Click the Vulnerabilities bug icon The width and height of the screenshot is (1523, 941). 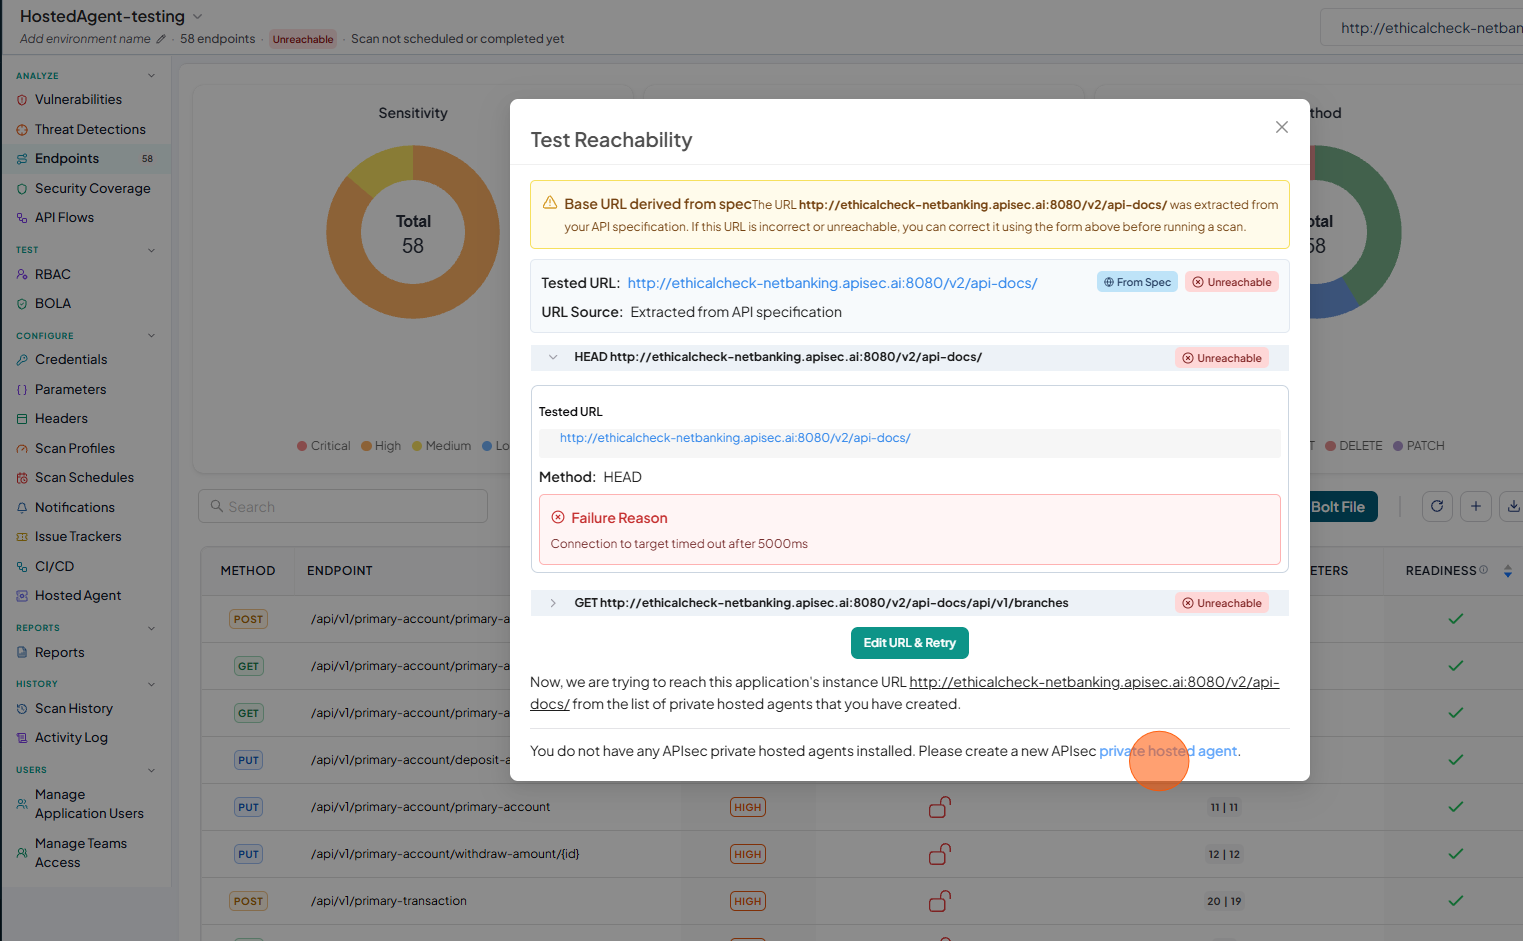(22, 100)
